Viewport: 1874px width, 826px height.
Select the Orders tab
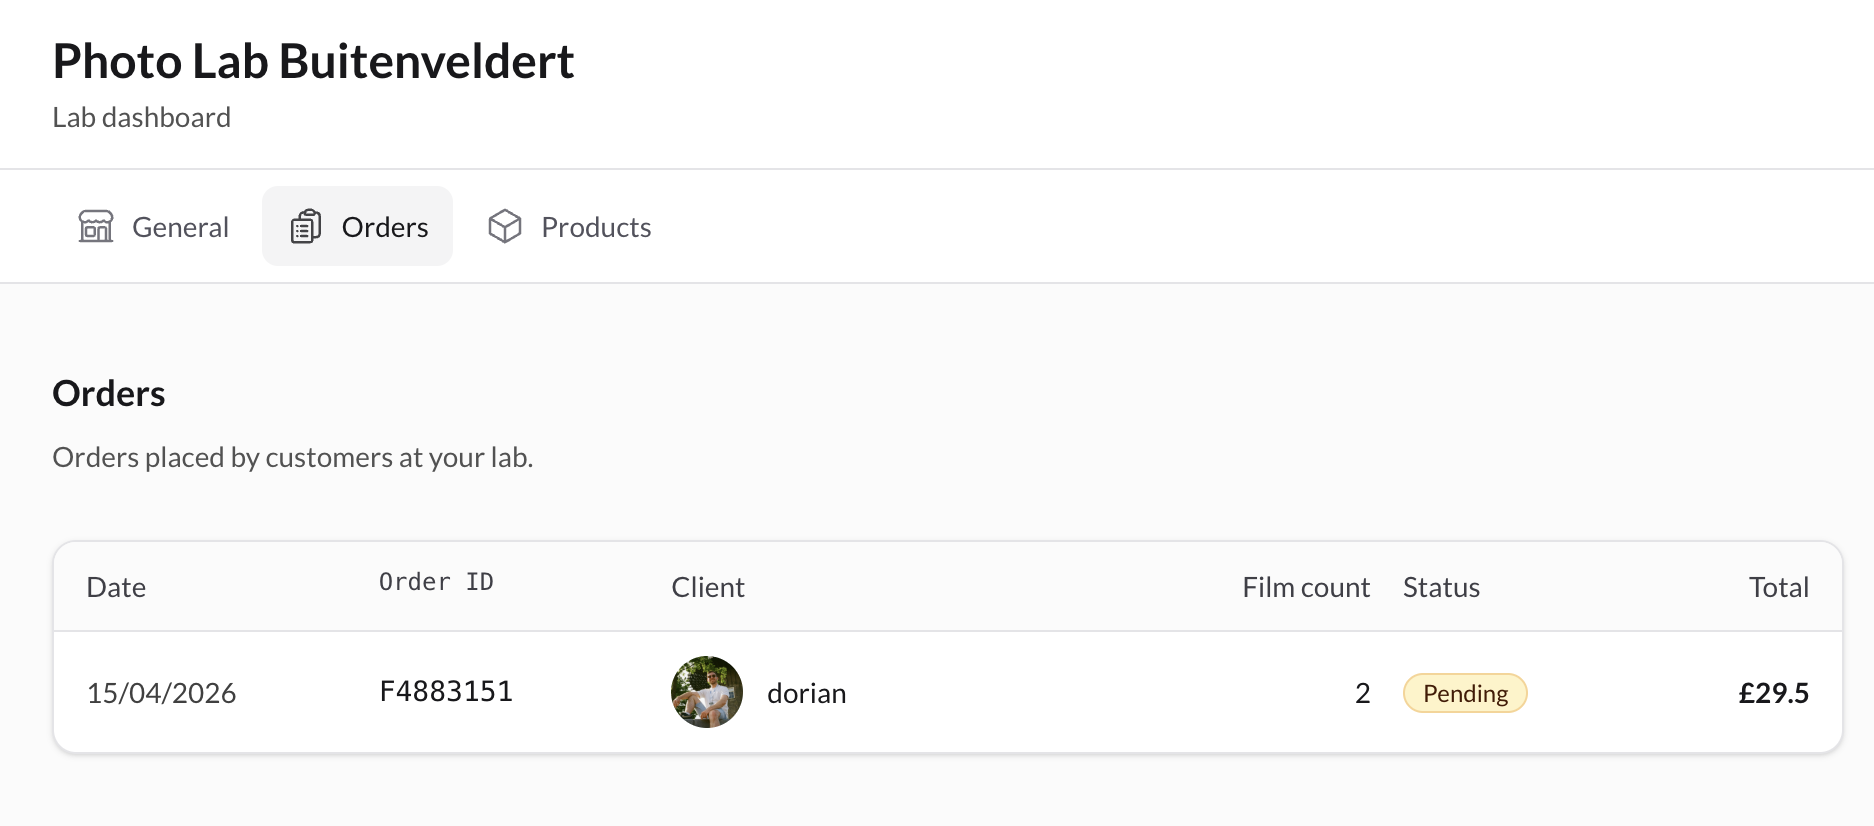pos(357,226)
